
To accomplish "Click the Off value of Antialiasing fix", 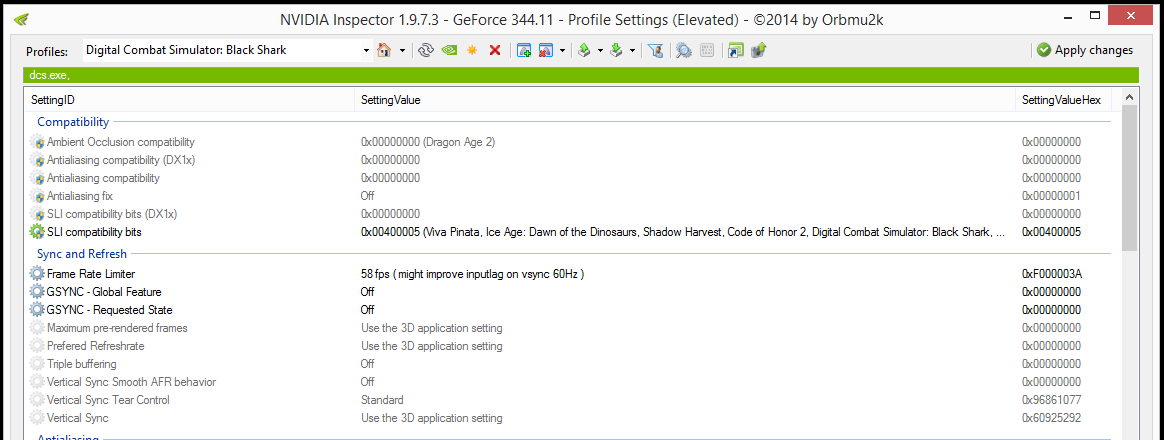I will 367,196.
